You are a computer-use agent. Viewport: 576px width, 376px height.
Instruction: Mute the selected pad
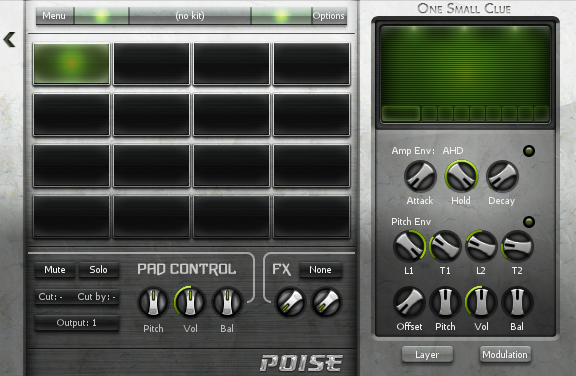[x=55, y=270]
